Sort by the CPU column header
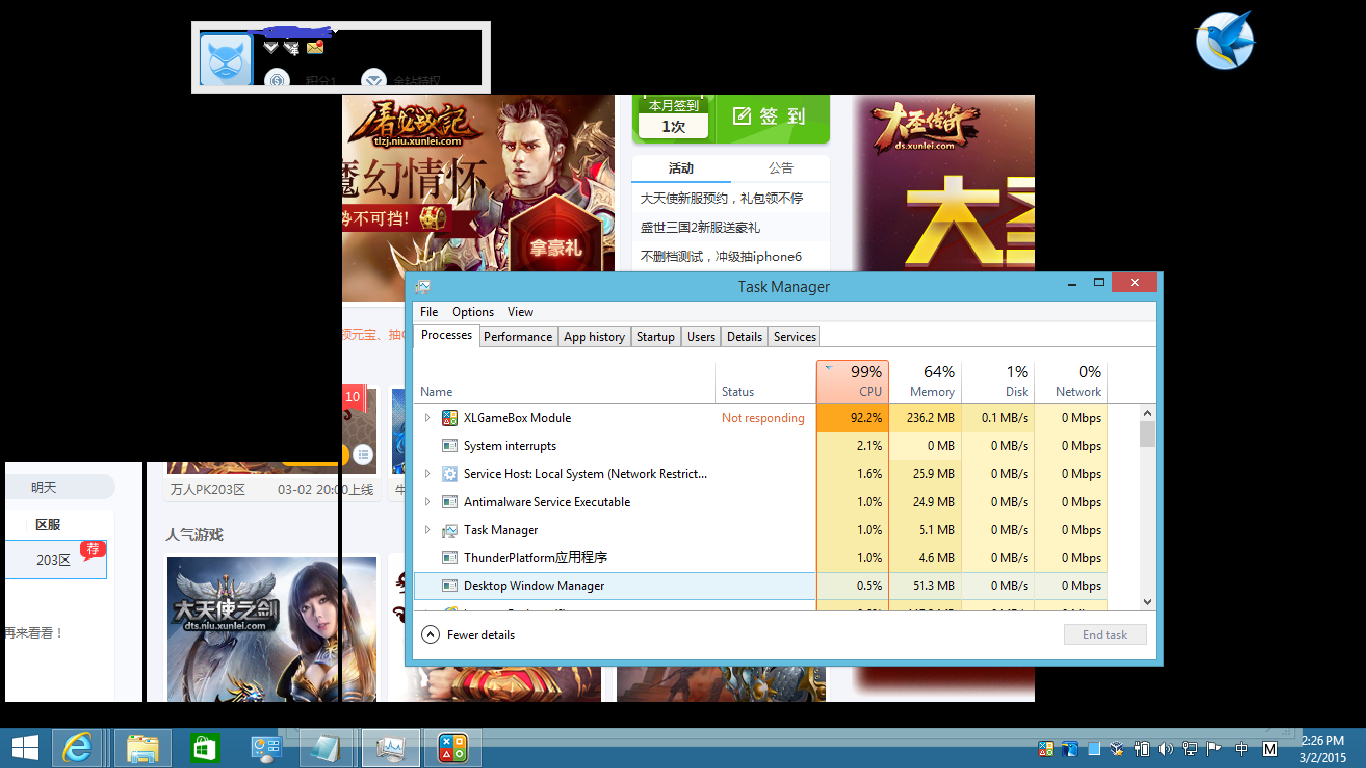This screenshot has width=1366, height=768. click(x=853, y=381)
